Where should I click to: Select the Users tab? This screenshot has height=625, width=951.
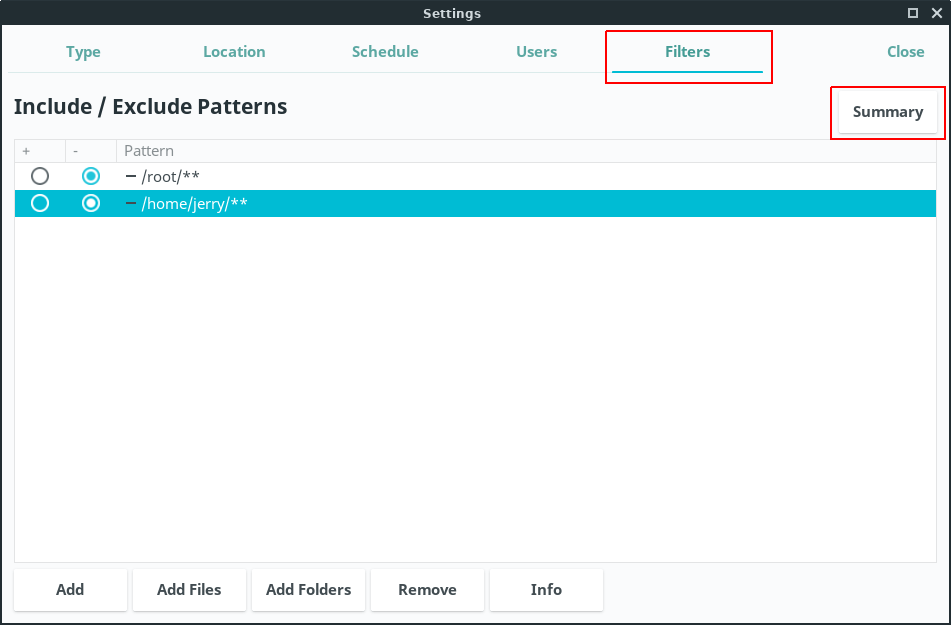coord(536,52)
